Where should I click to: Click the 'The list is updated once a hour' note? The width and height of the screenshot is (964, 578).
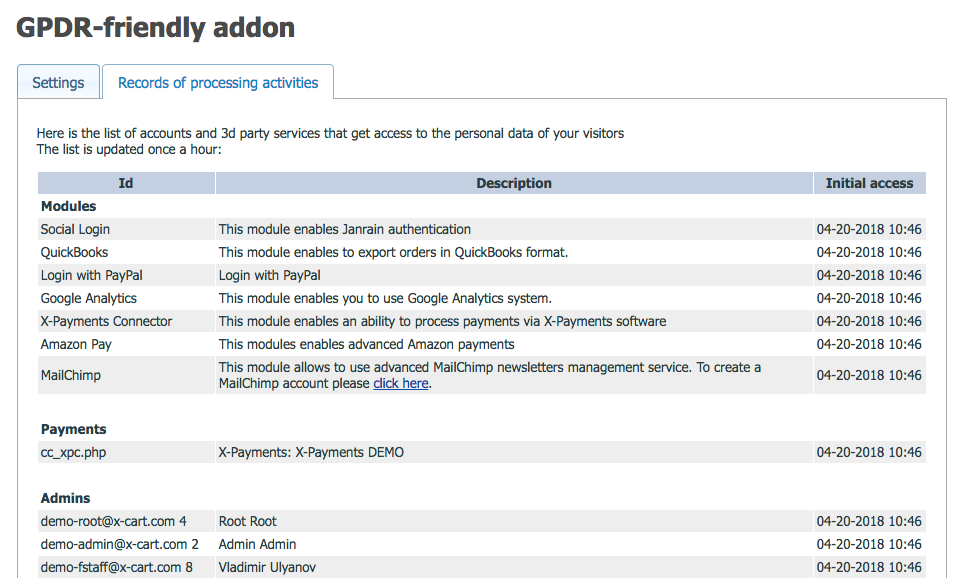click(129, 149)
